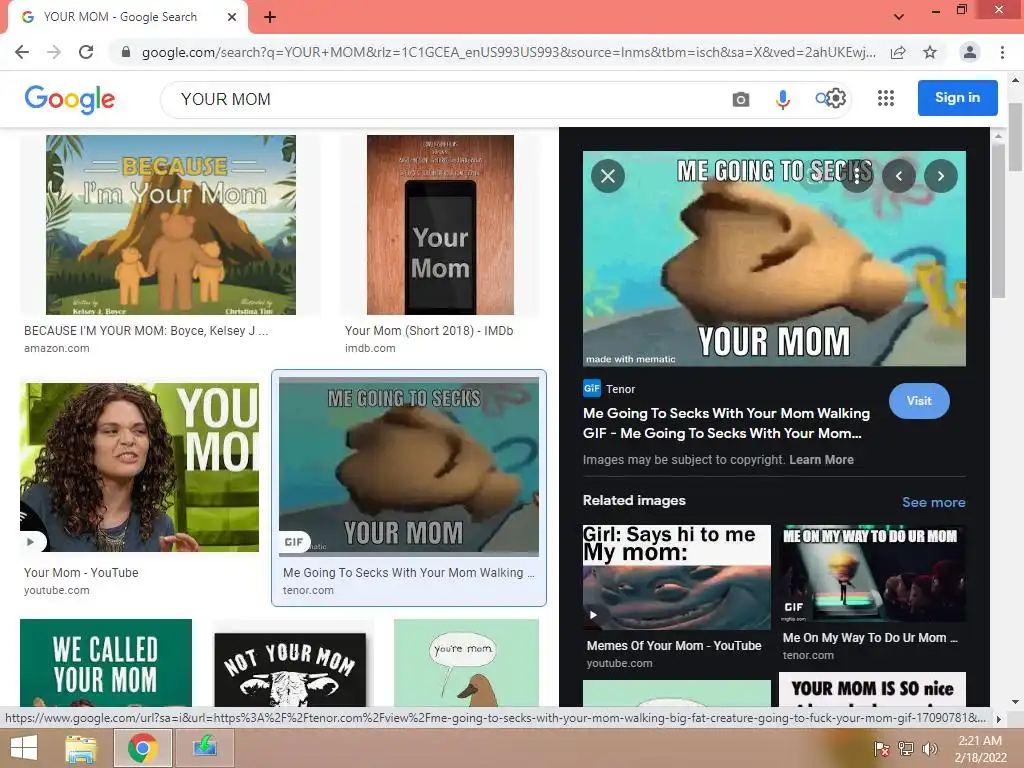Viewport: 1024px width, 768px height.
Task: Click the volume speaker tray icon
Action: (929, 748)
